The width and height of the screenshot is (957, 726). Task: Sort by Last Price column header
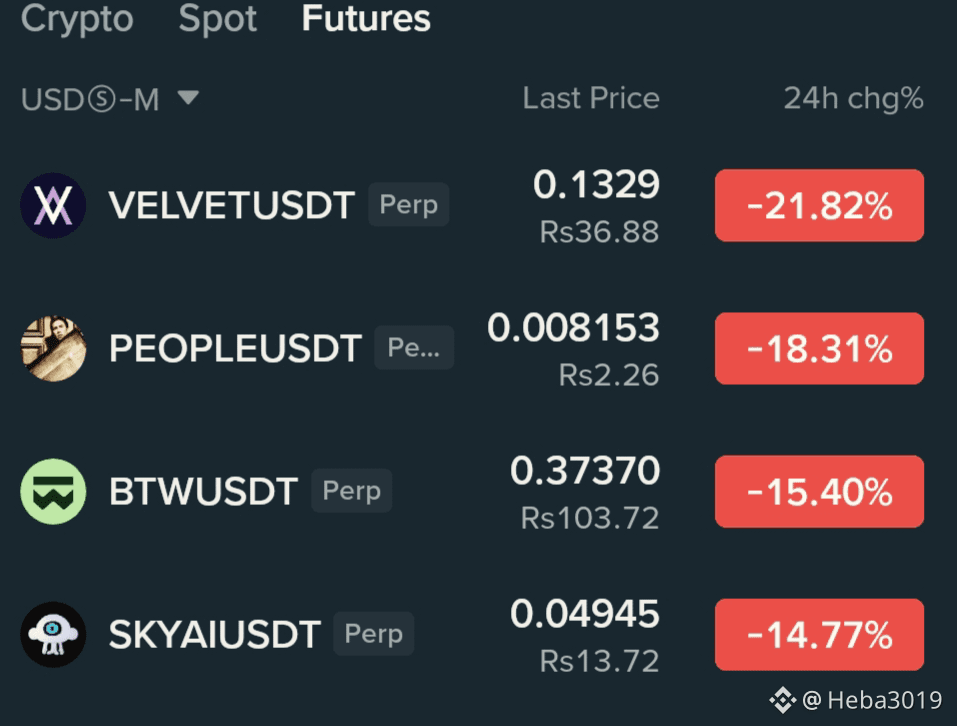(591, 98)
